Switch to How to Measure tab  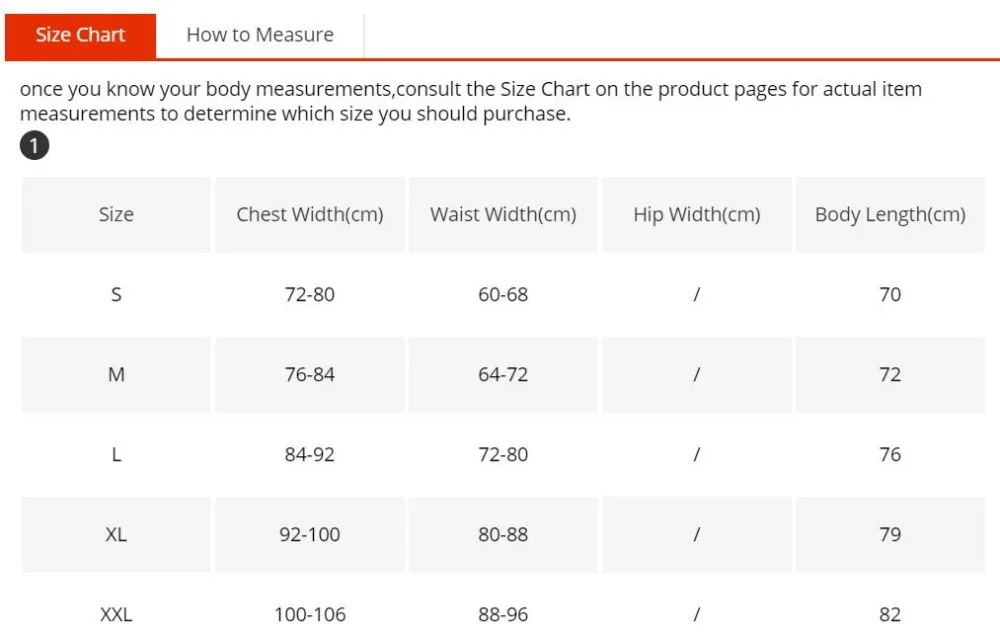click(x=260, y=36)
